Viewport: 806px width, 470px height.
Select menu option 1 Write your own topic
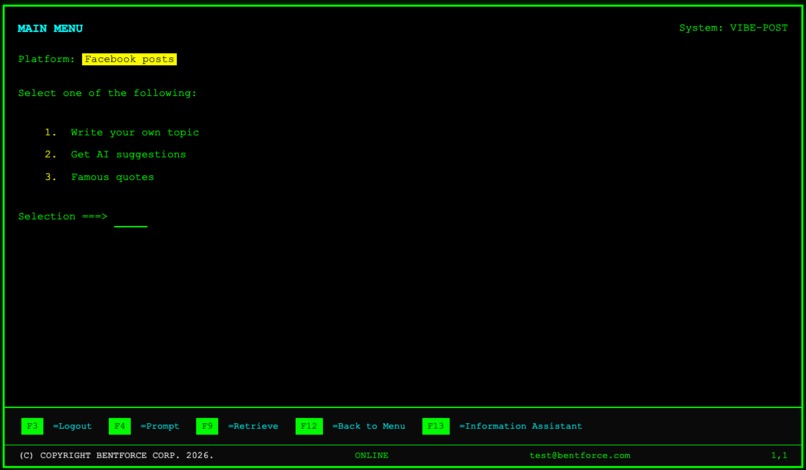click(121, 133)
